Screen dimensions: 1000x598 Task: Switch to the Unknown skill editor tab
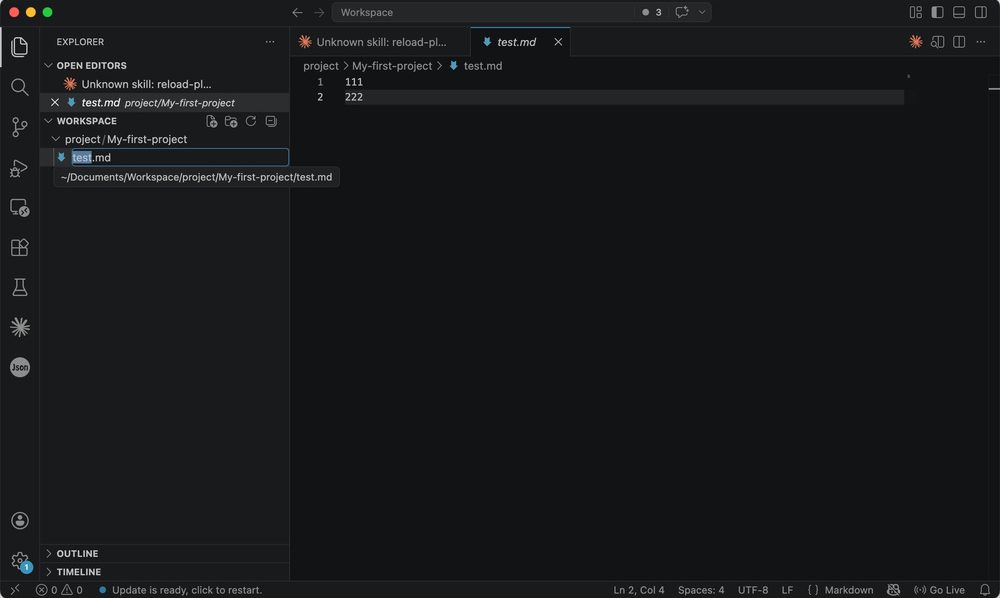(380, 42)
